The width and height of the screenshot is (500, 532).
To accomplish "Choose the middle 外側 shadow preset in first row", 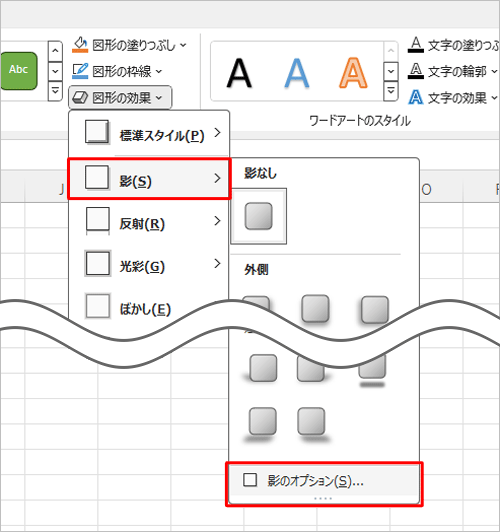I will pos(315,308).
